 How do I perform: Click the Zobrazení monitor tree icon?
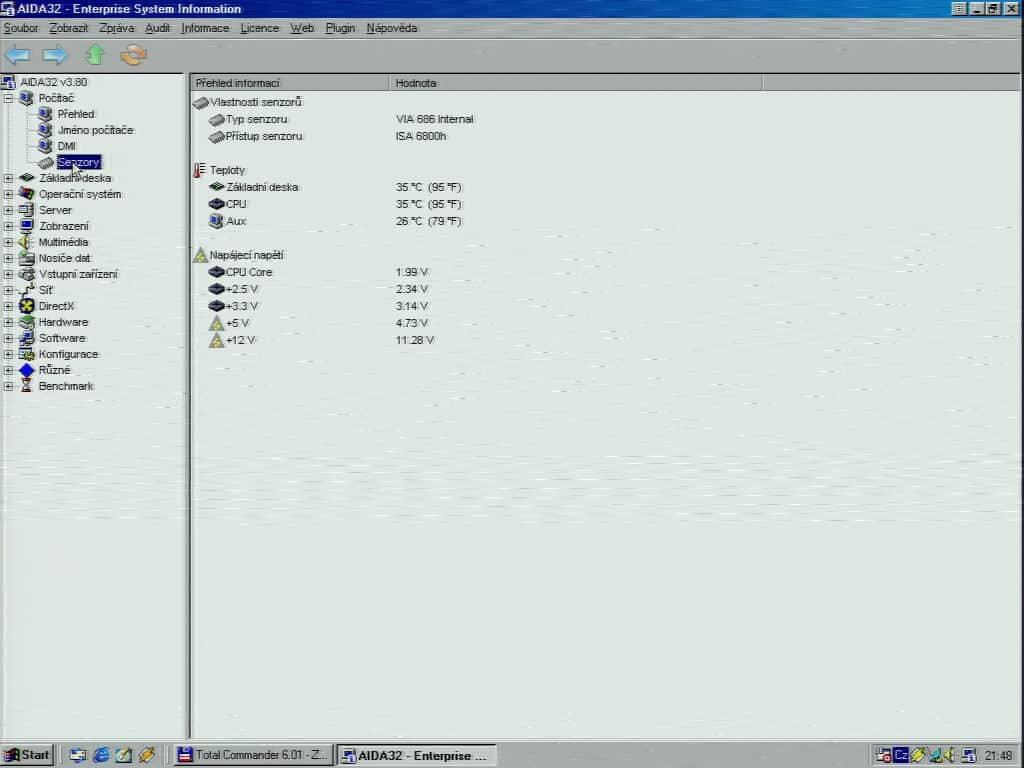click(26, 226)
